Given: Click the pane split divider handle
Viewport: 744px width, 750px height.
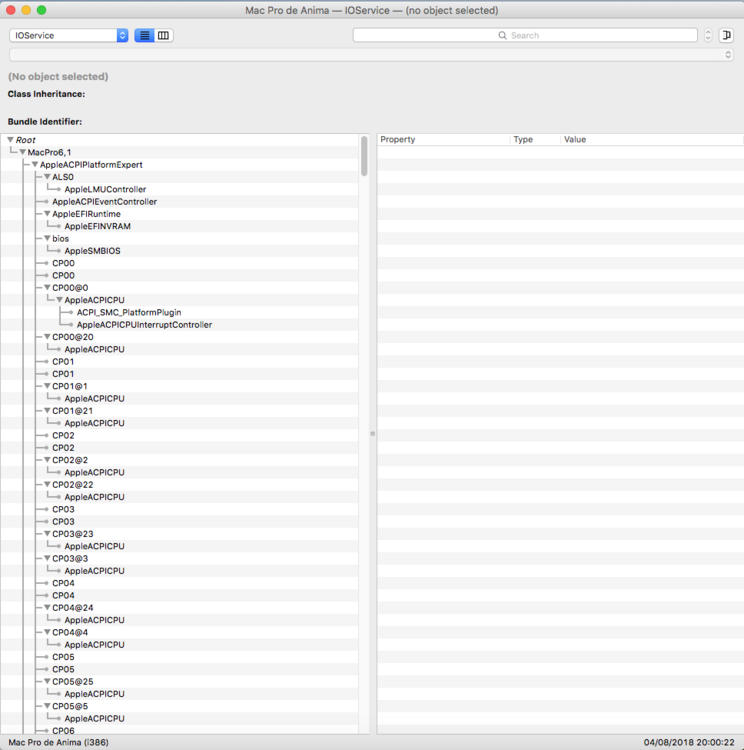Looking at the screenshot, I should tap(373, 434).
